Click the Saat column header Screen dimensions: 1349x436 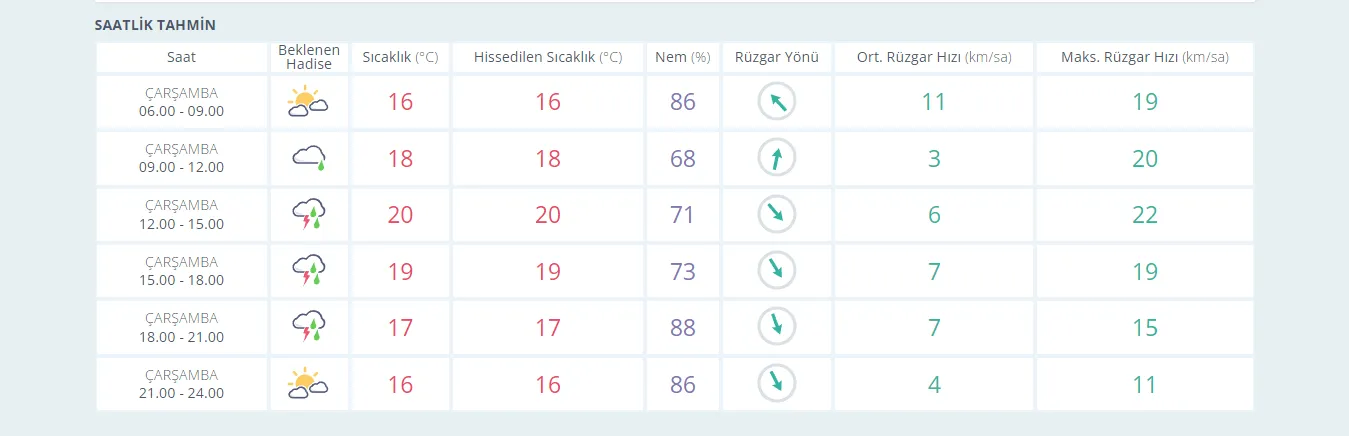[x=181, y=57]
